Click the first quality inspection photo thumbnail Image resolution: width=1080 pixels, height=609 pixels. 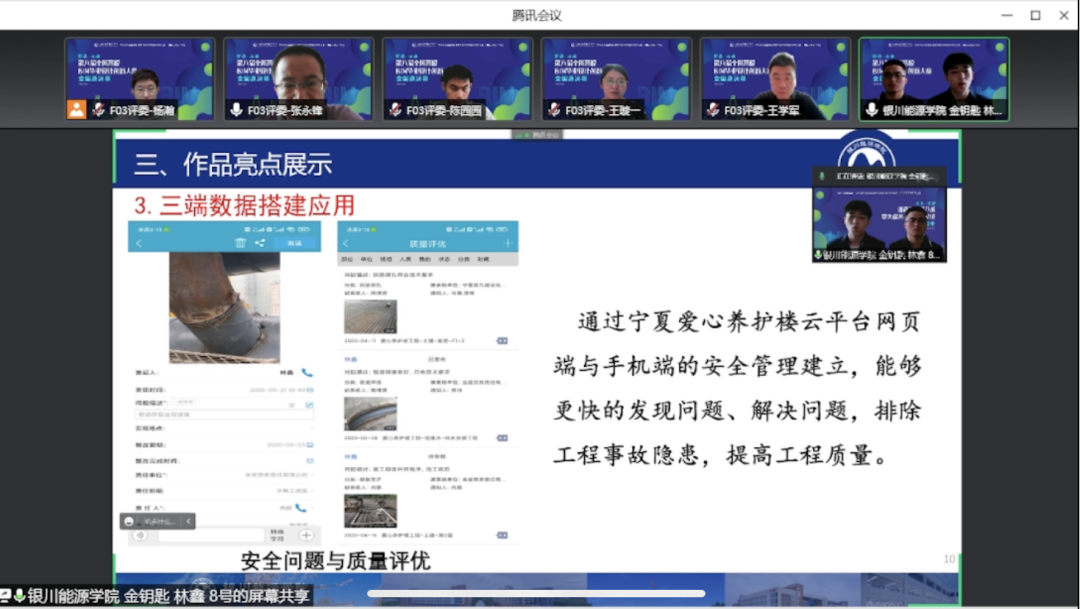pos(370,317)
